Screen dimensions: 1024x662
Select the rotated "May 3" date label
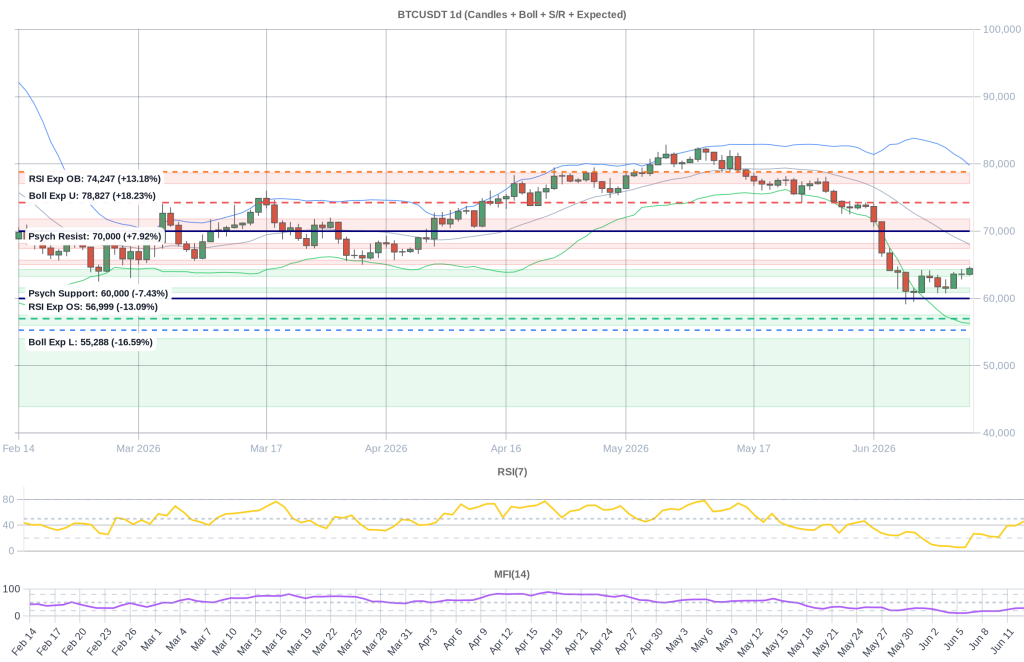pos(677,640)
